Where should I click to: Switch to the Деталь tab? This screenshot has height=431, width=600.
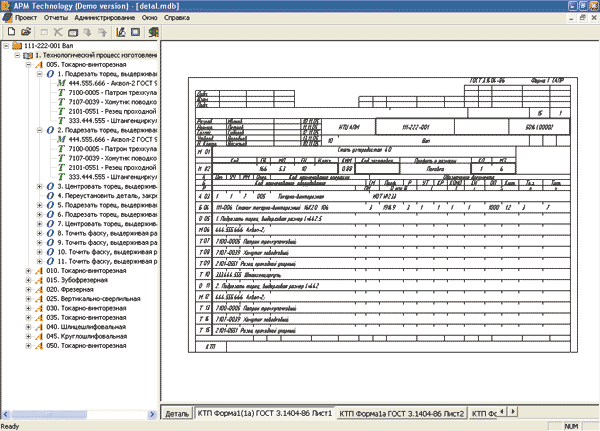(177, 411)
